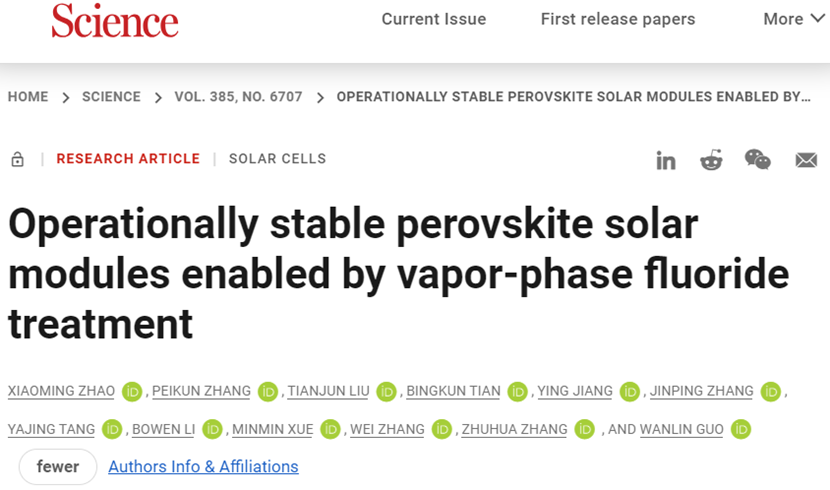
Task: Click the lock access icon
Action: point(17,159)
